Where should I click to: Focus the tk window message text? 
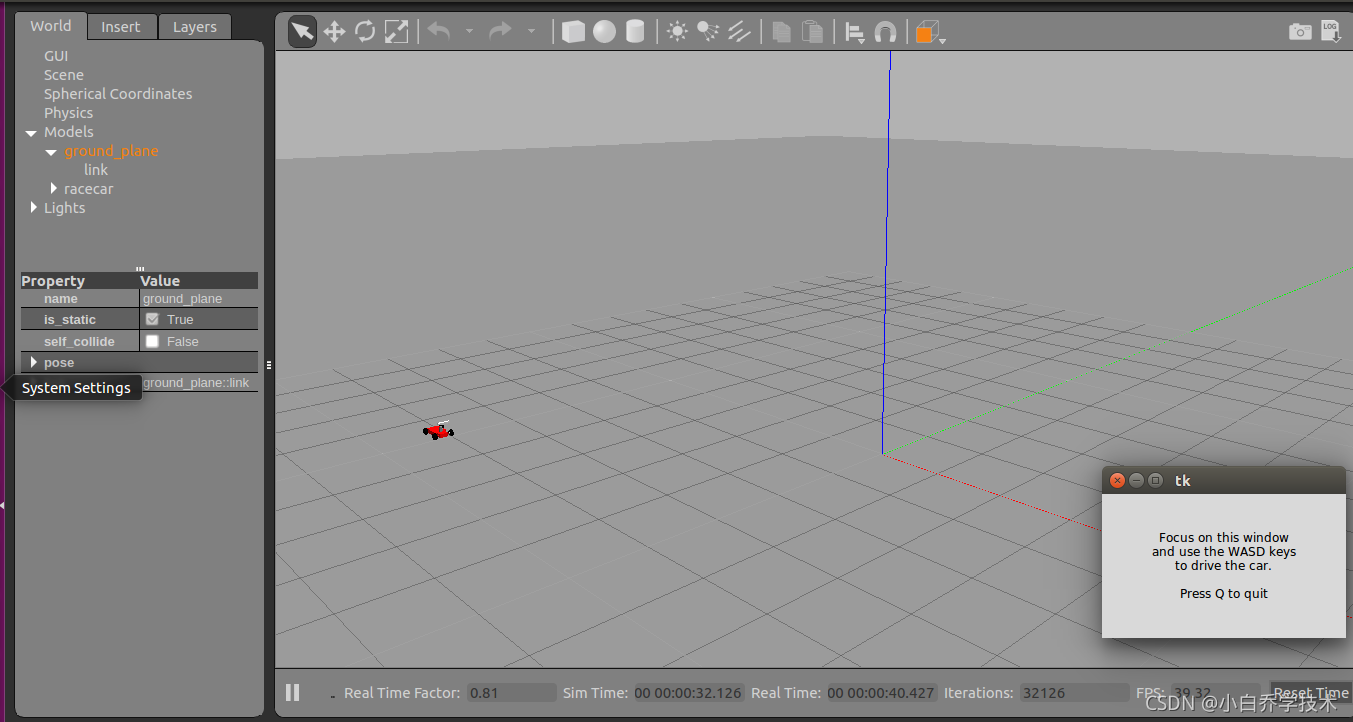coord(1224,565)
